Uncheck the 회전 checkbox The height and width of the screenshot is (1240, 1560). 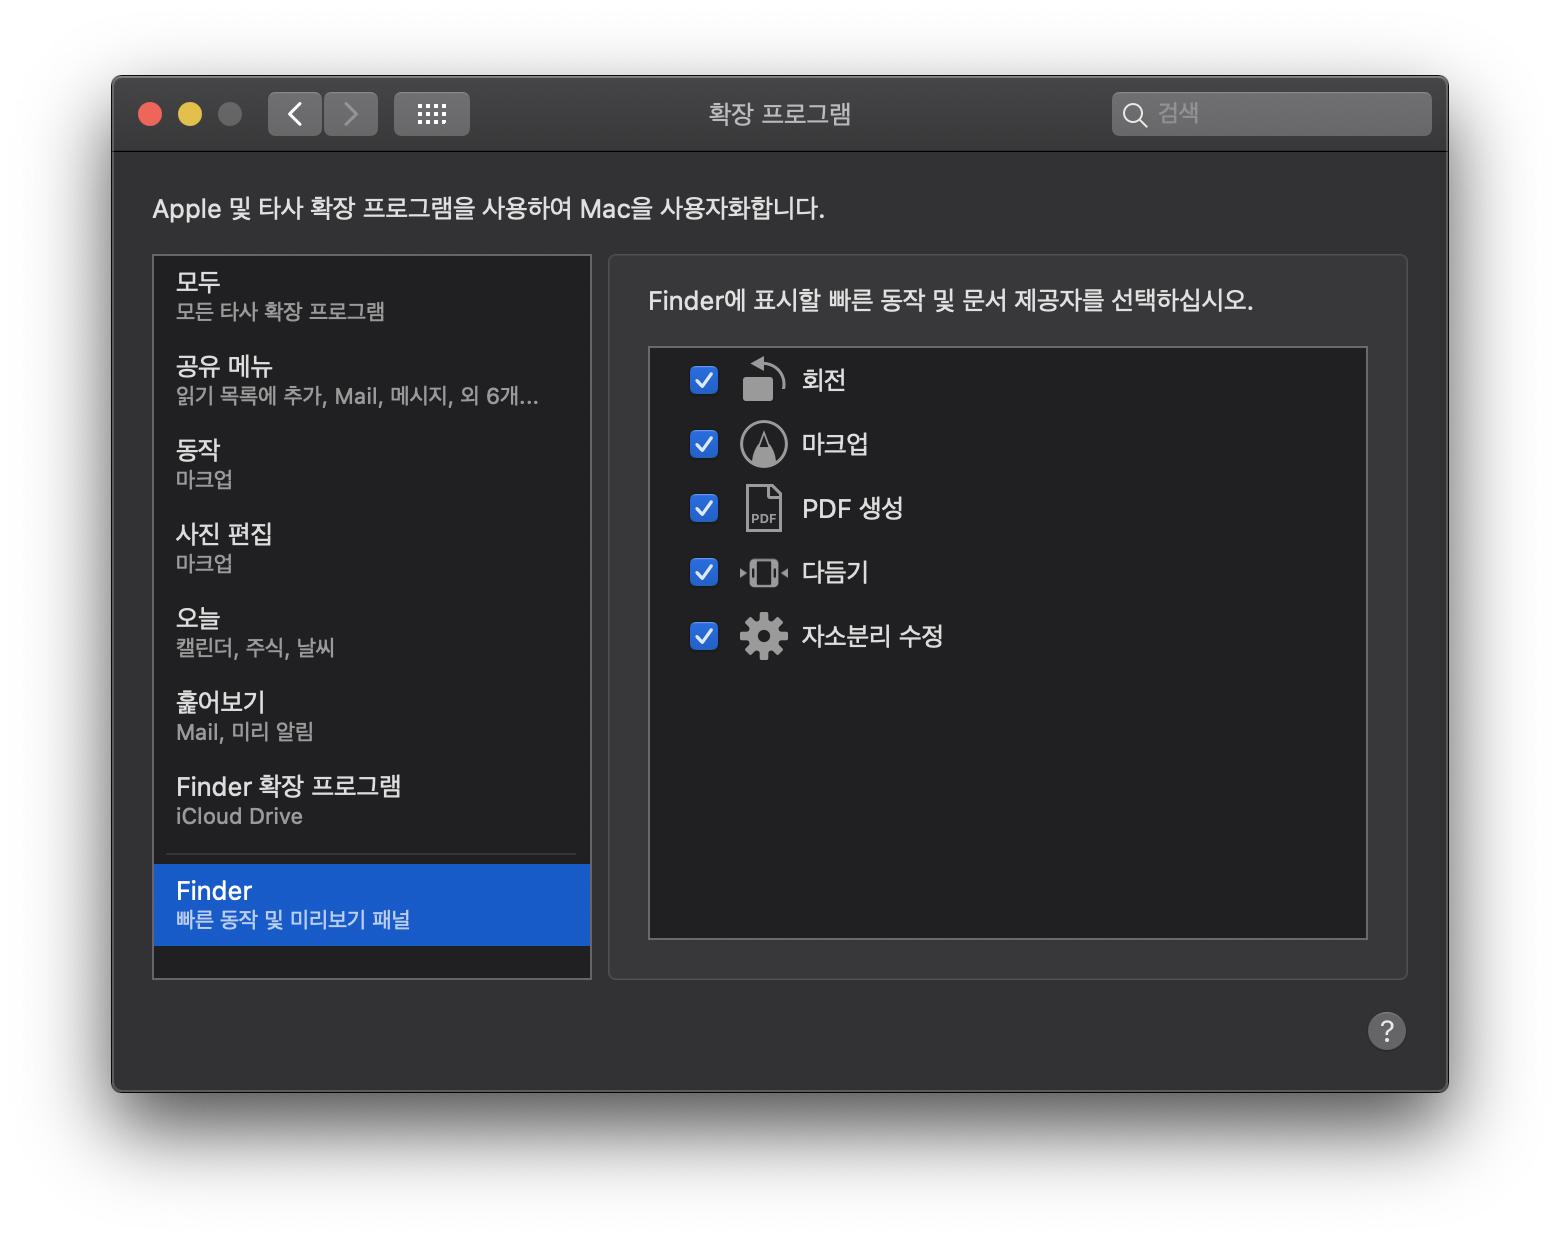pyautogui.click(x=704, y=380)
